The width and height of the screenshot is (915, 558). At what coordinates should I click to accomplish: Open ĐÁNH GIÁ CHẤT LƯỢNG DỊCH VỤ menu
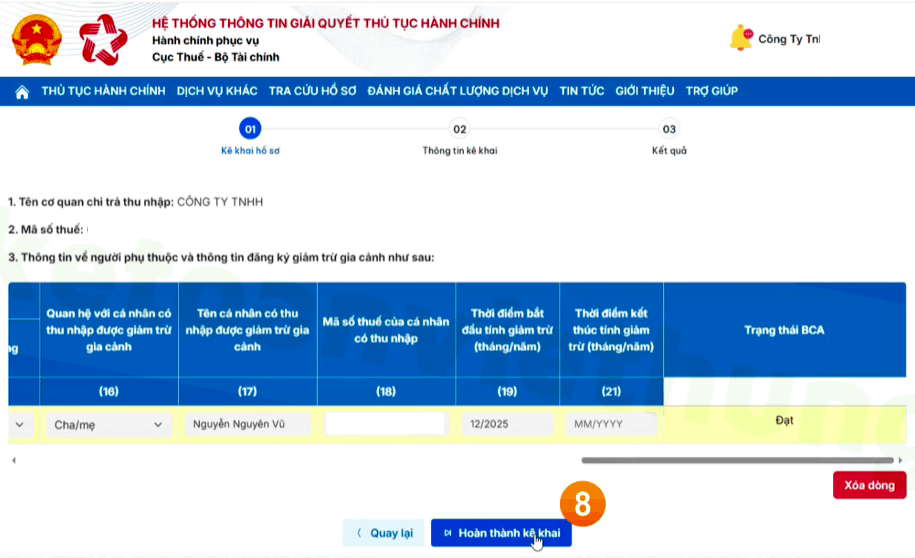(x=458, y=91)
